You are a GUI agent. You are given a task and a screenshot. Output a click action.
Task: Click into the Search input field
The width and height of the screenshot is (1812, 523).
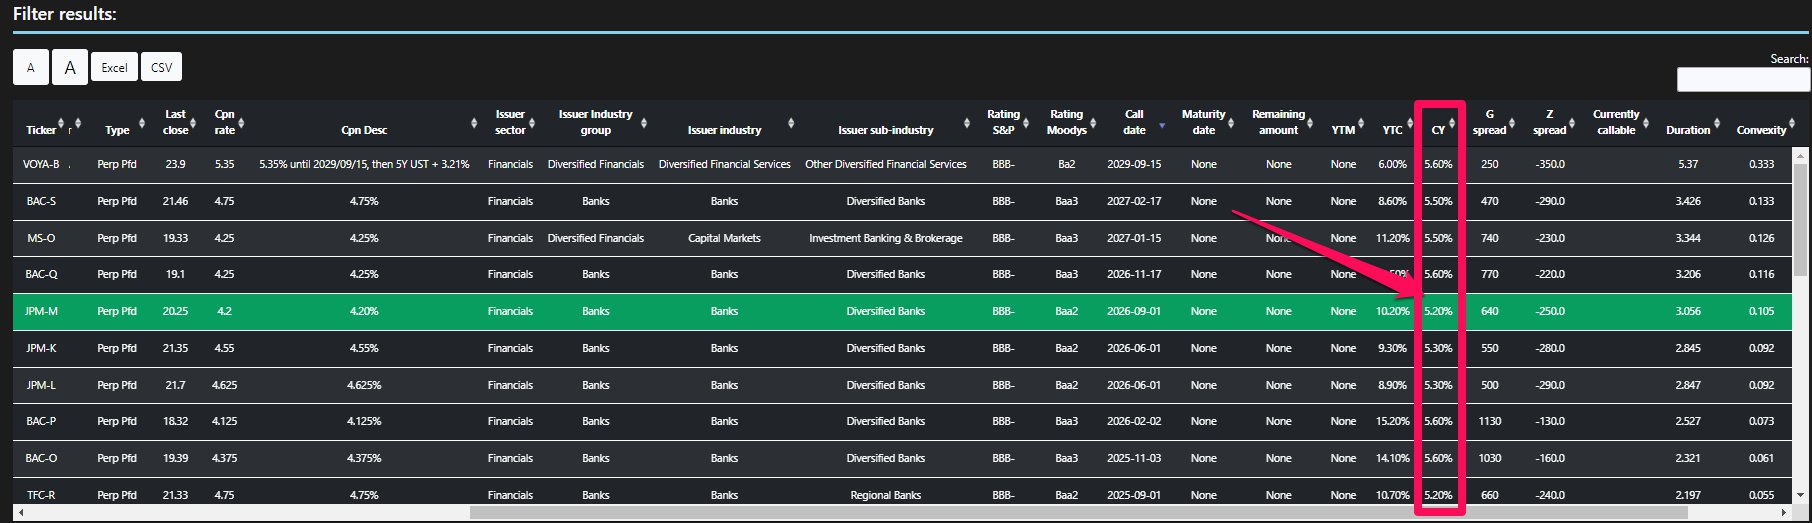[x=1743, y=80]
